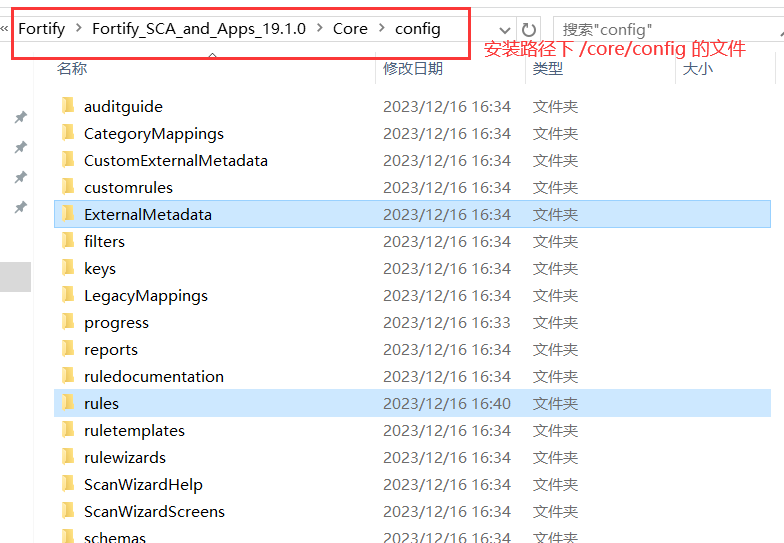The image size is (784, 543).
Task: Show hidden breadcrumb path via double chevron
Action: click(4, 28)
